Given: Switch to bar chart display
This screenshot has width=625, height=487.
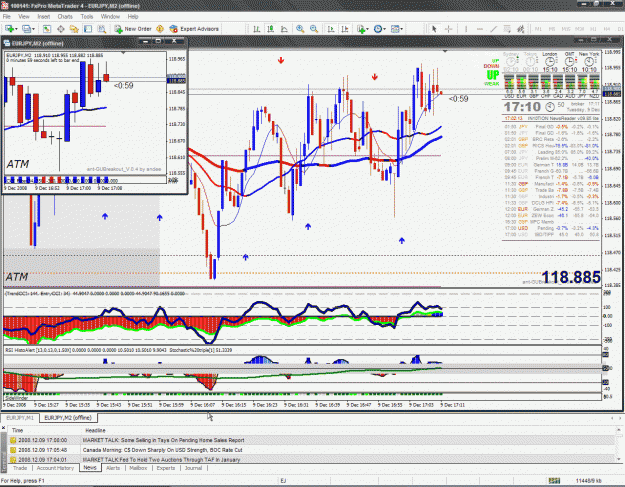Looking at the screenshot, I should (257, 29).
